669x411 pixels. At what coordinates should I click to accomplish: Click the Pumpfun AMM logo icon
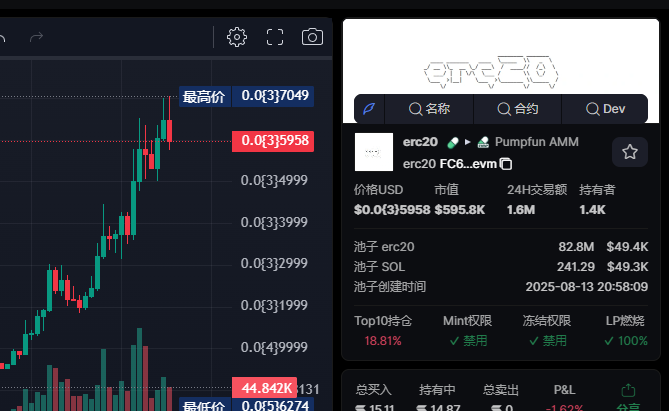(483, 142)
